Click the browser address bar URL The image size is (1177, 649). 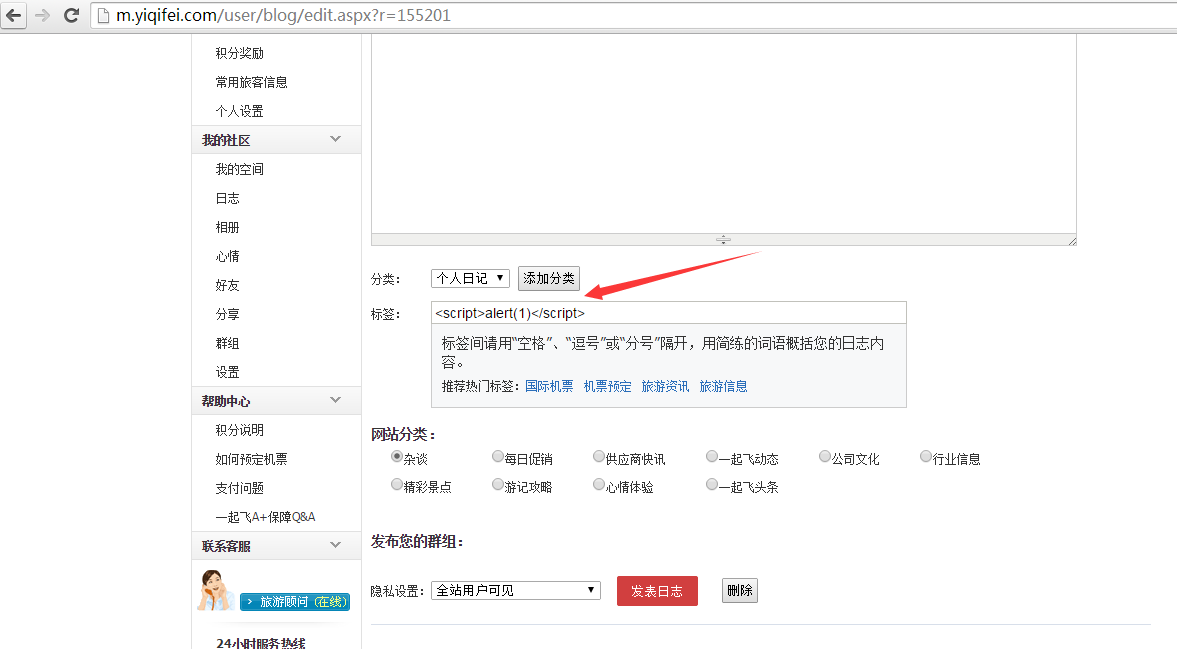(x=284, y=16)
